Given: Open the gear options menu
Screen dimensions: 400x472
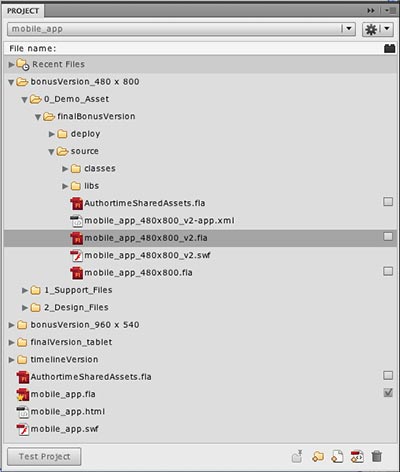Looking at the screenshot, I should click(377, 29).
